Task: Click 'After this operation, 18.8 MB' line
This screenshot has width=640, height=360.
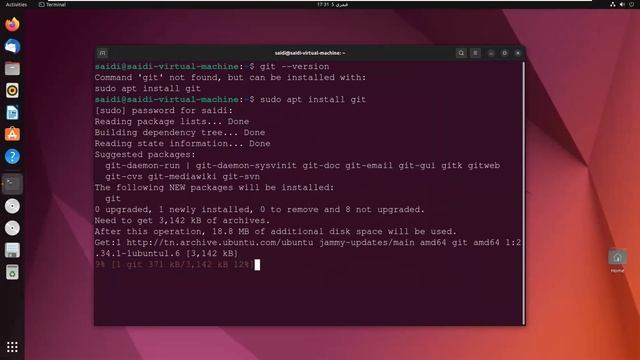Action: [x=276, y=232]
